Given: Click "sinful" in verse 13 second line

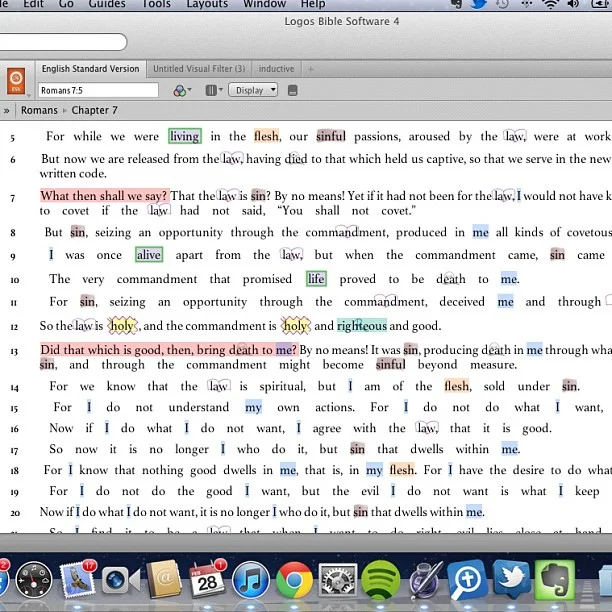Looking at the screenshot, I should point(390,365).
